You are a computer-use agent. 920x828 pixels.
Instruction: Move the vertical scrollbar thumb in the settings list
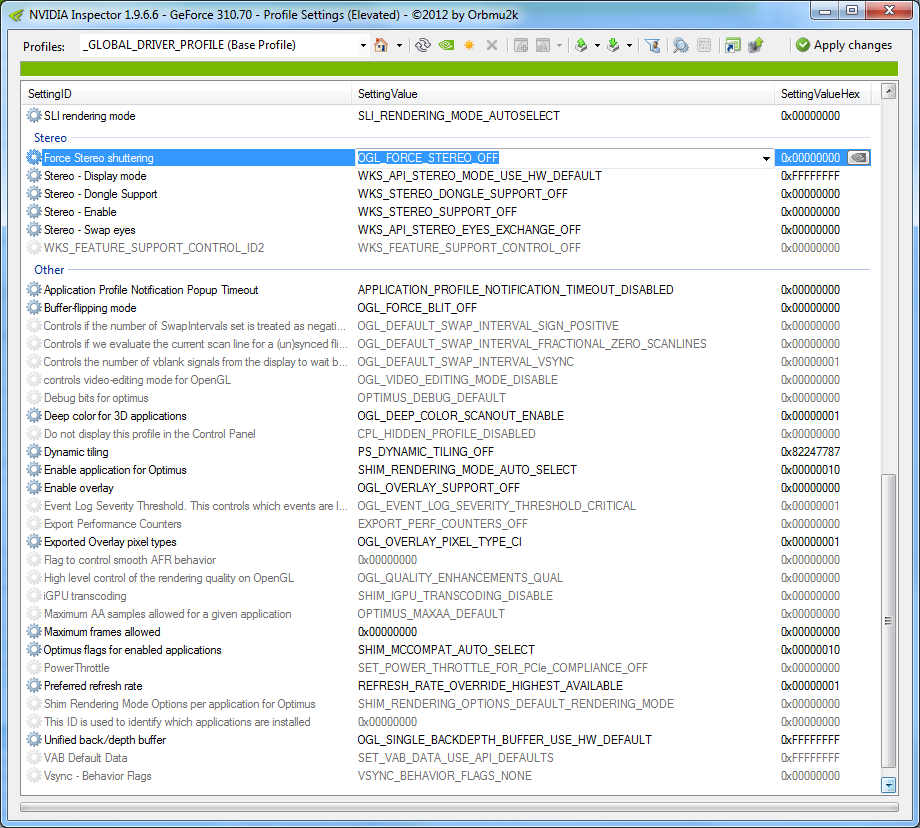coord(888,621)
